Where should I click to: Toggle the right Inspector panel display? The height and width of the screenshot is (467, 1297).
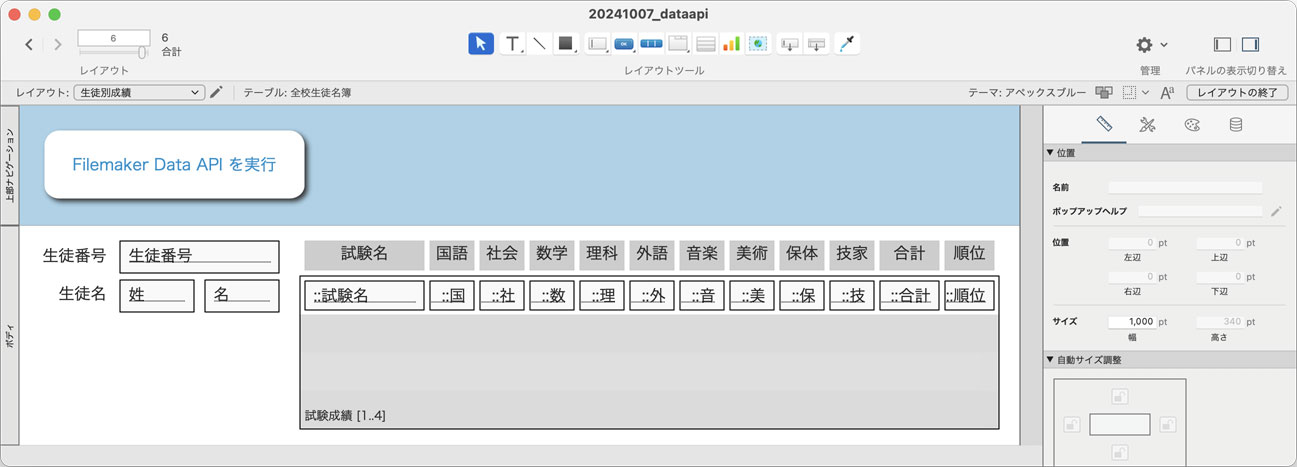(1250, 44)
